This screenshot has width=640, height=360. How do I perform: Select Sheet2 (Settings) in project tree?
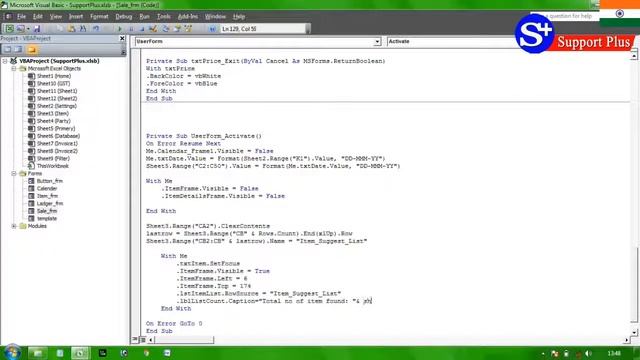[56, 106]
